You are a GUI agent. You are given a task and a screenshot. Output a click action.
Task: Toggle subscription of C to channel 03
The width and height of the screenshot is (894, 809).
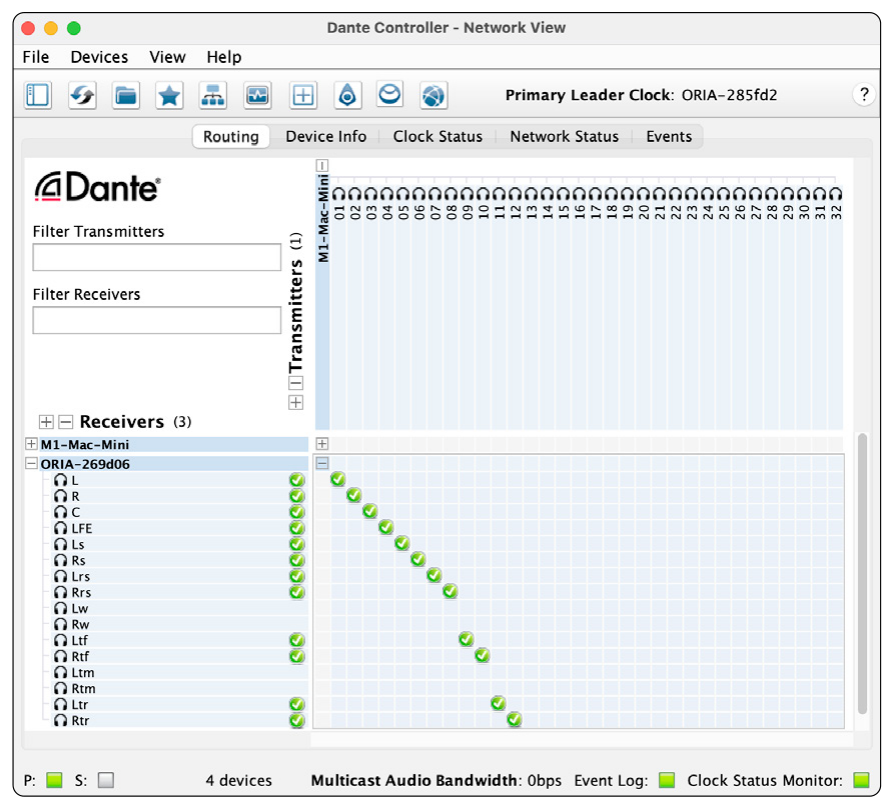coord(370,511)
